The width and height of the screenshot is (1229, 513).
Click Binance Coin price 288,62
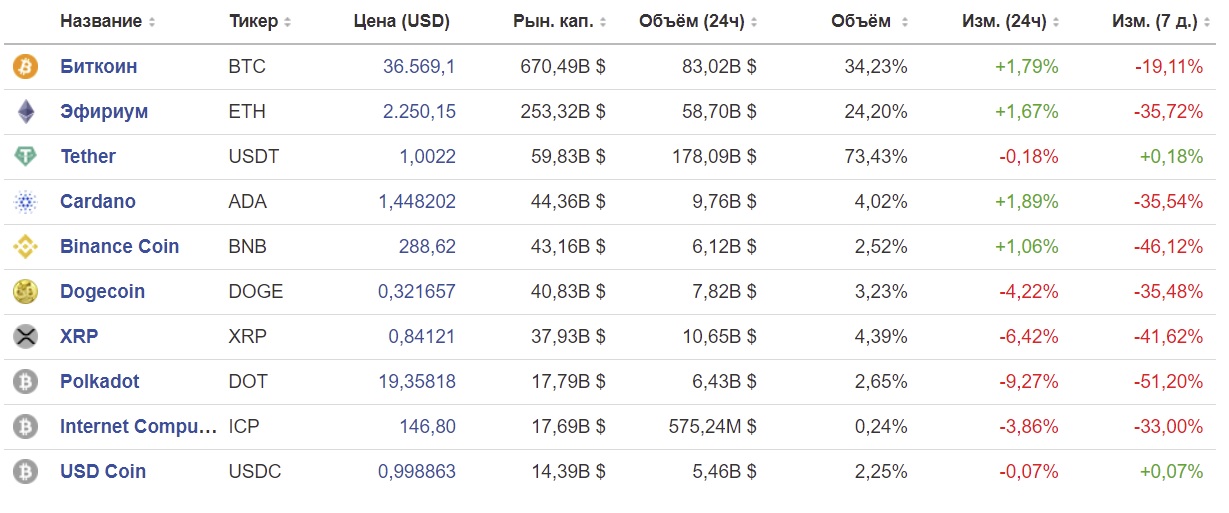point(428,247)
